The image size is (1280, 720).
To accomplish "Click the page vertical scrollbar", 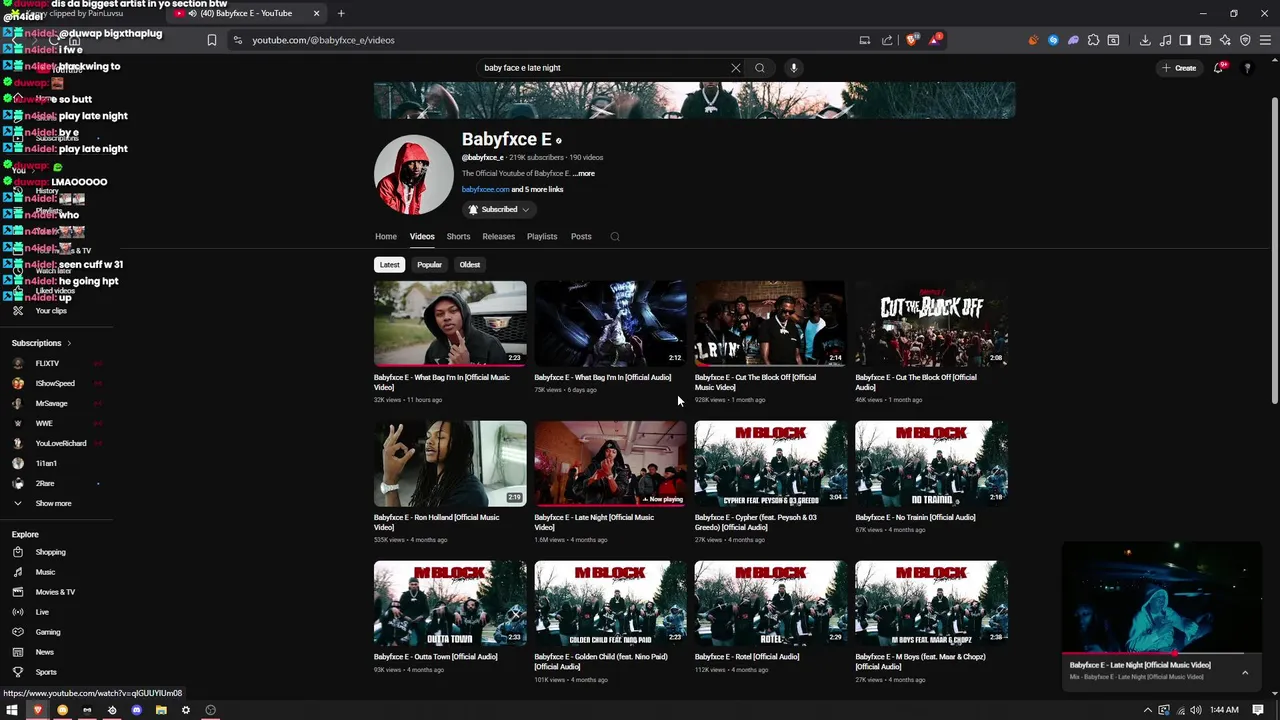I will click(1274, 250).
